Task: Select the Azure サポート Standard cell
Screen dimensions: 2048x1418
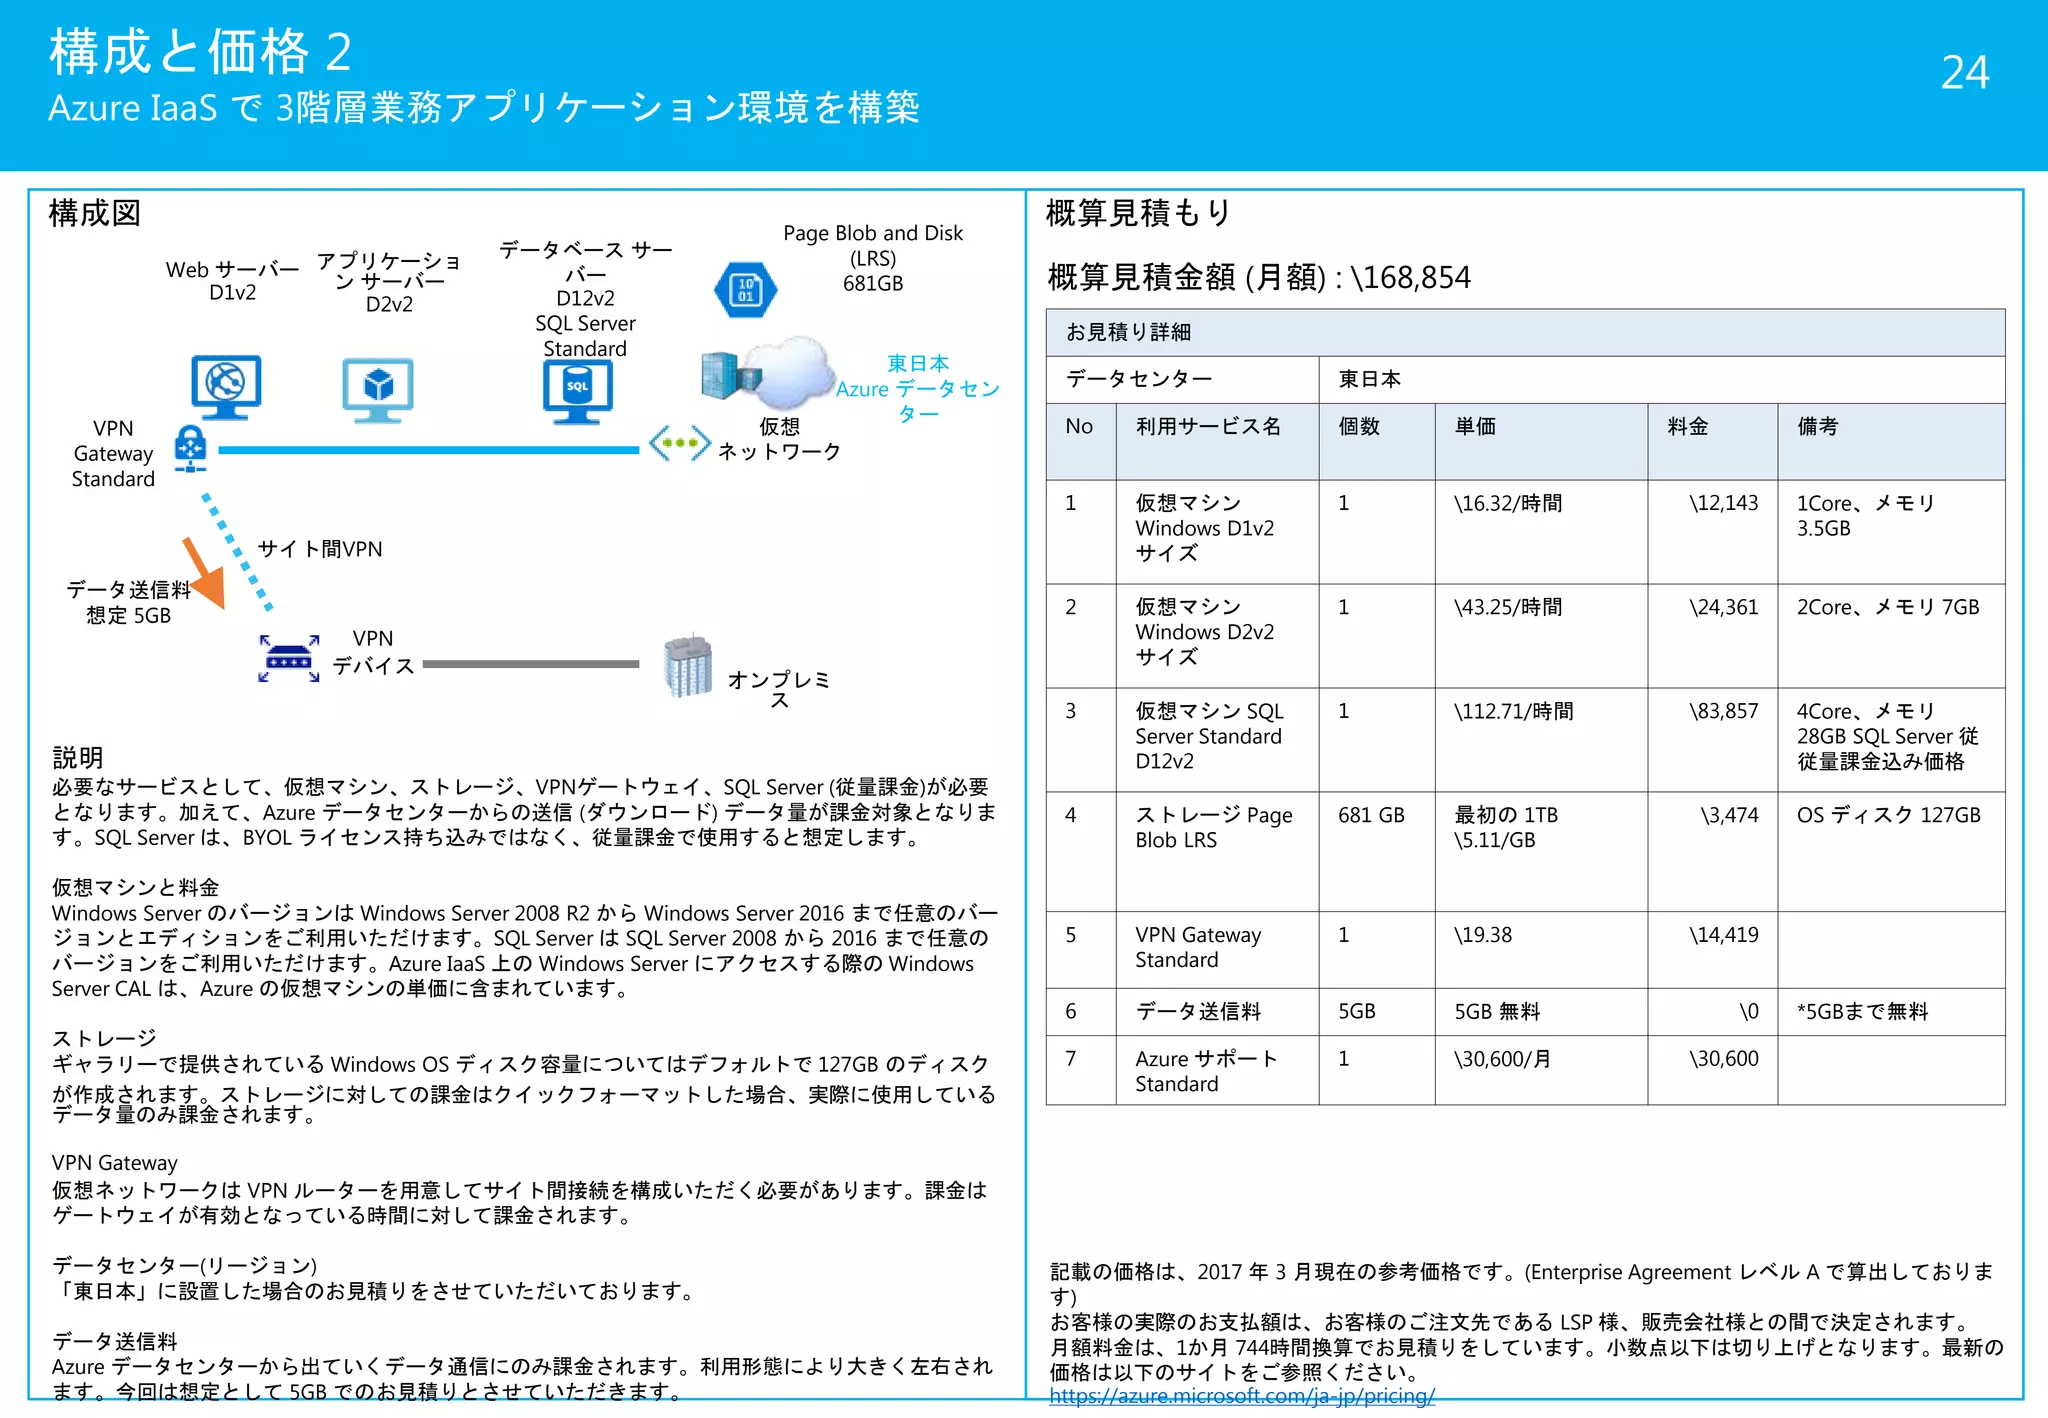Action: 1217,1071
